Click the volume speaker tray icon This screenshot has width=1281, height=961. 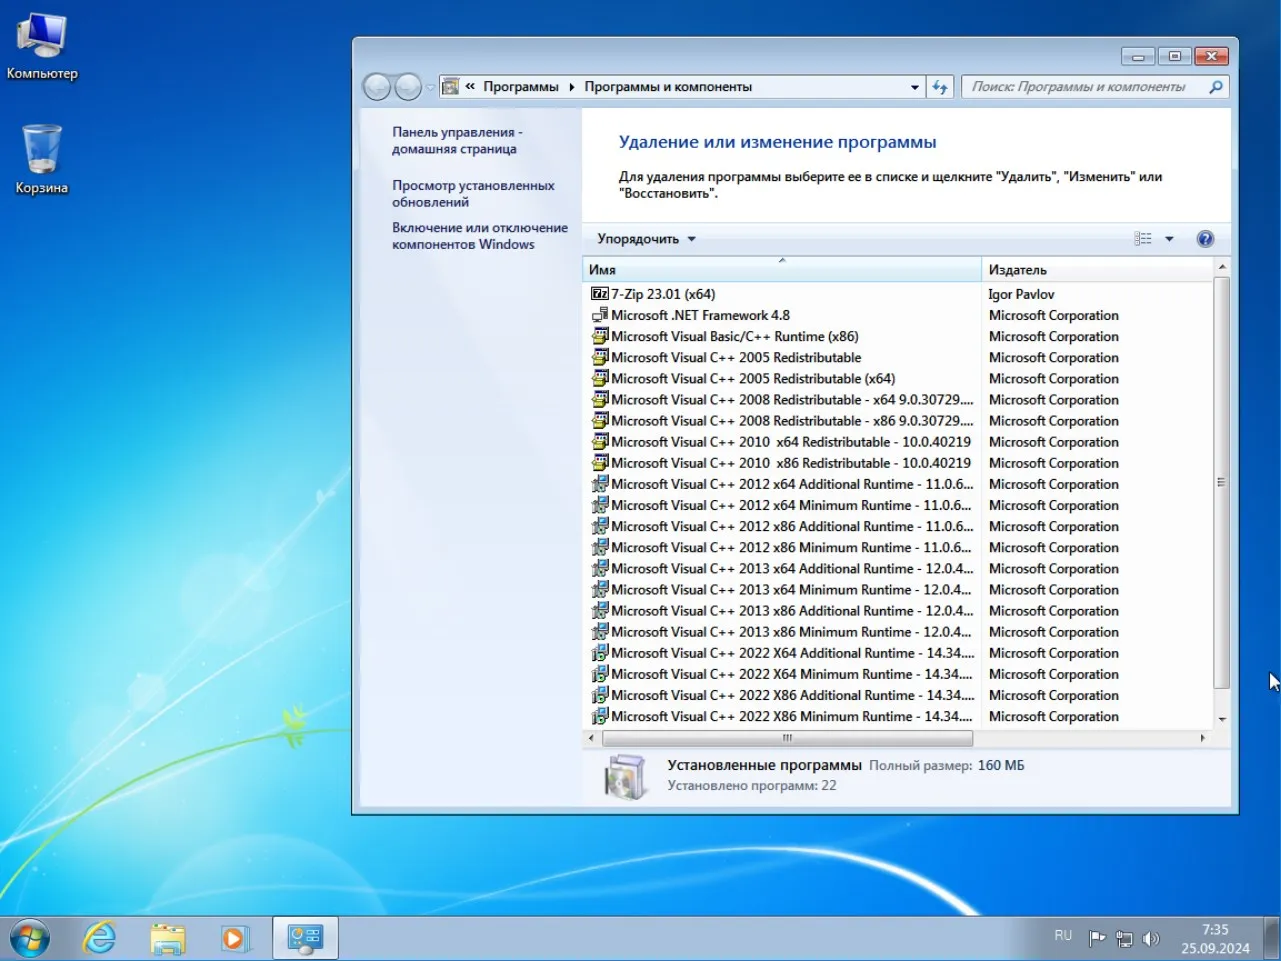(x=1151, y=938)
